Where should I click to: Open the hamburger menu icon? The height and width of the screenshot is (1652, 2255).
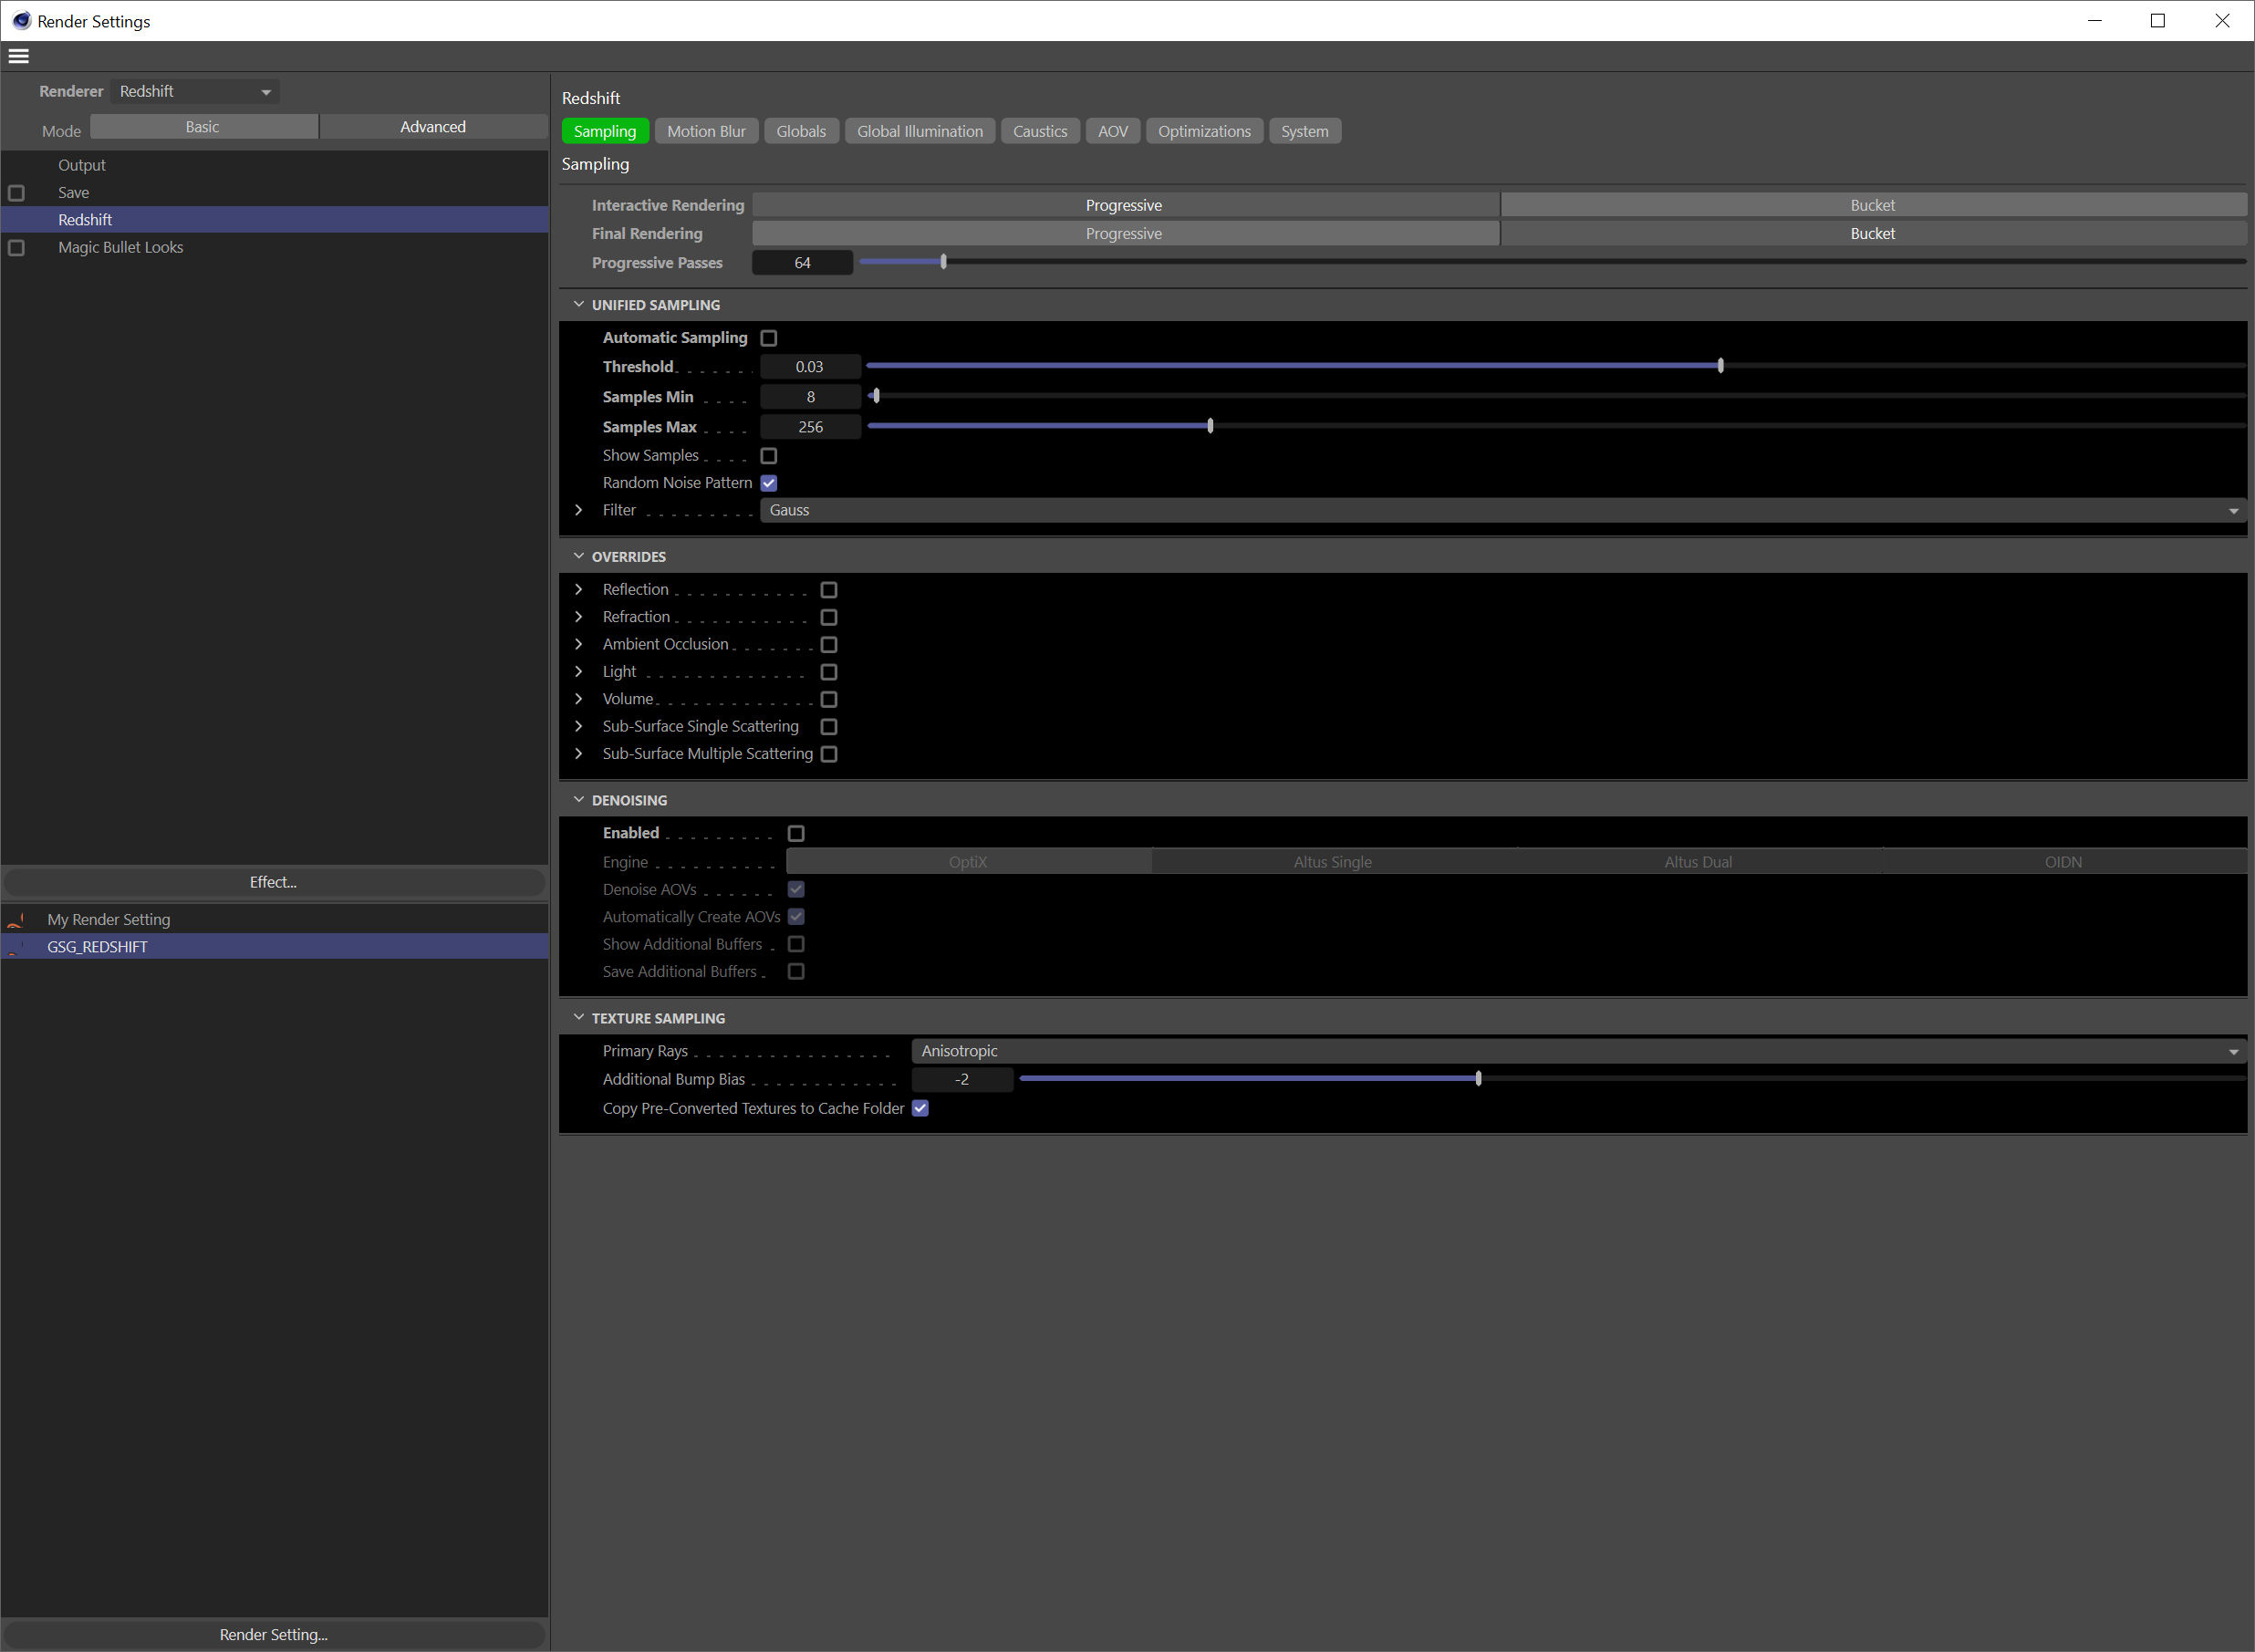[x=19, y=56]
